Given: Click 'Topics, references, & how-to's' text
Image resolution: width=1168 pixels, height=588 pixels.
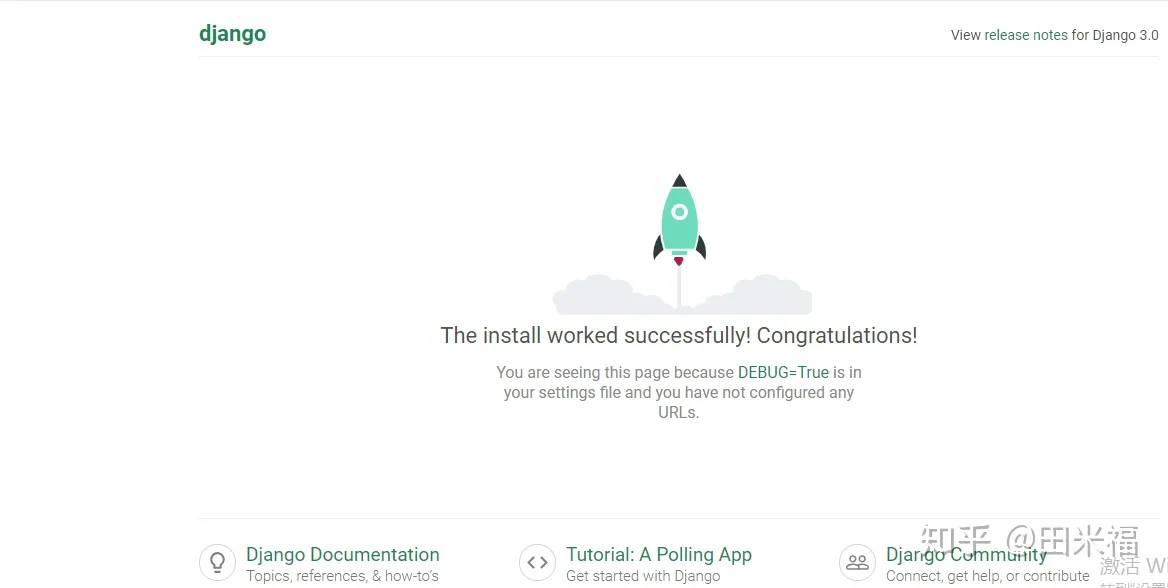Looking at the screenshot, I should [x=342, y=576].
